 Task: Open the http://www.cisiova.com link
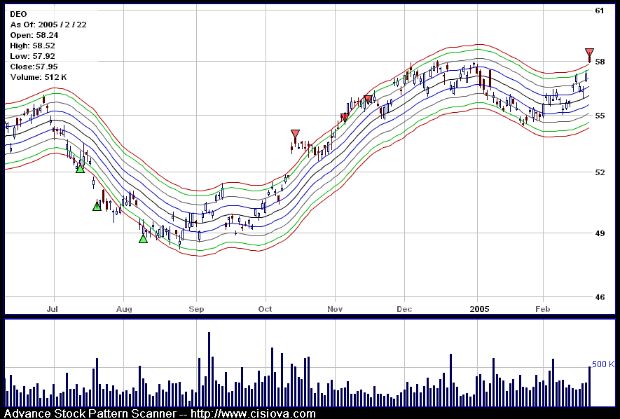(x=253, y=414)
